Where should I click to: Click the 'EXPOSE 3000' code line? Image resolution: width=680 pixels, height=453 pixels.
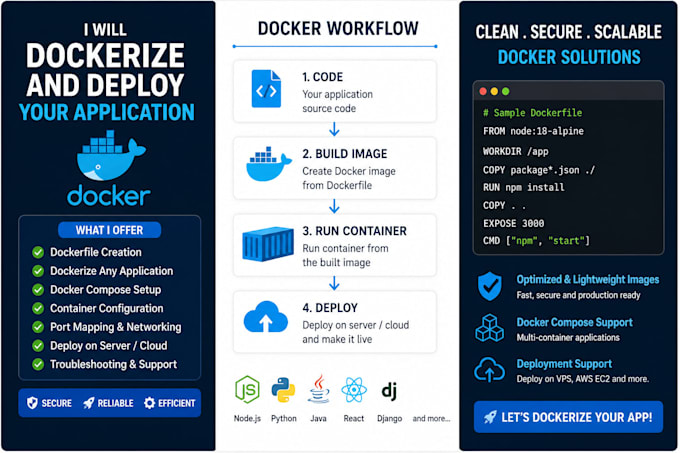513,223
